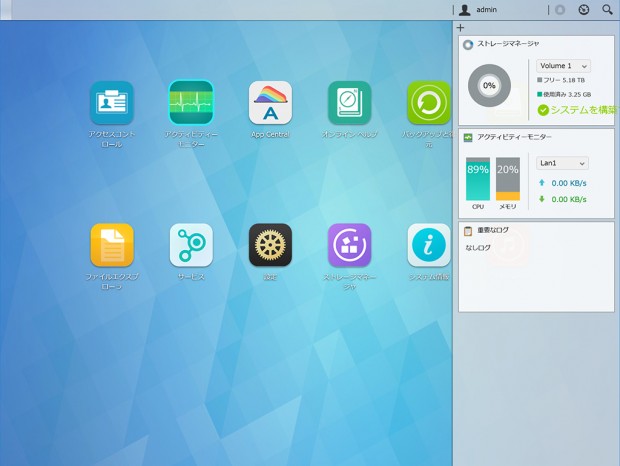Open the search magnifier icon
The image size is (620, 466).
tap(607, 10)
